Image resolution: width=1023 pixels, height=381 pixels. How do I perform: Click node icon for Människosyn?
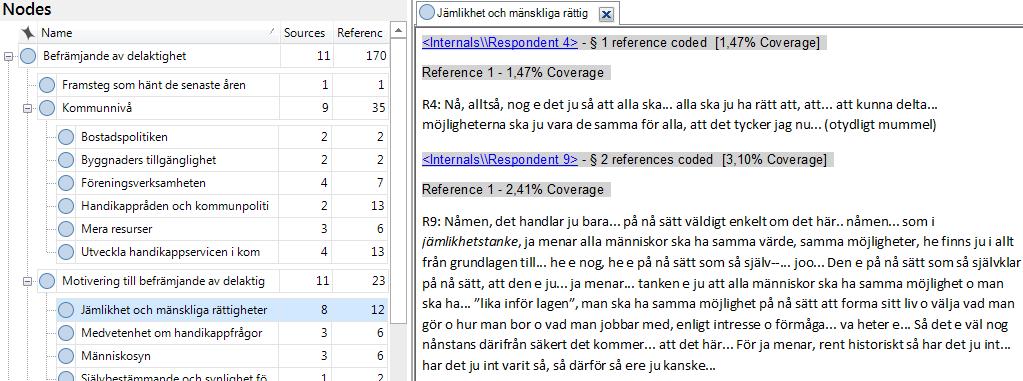[x=65, y=356]
